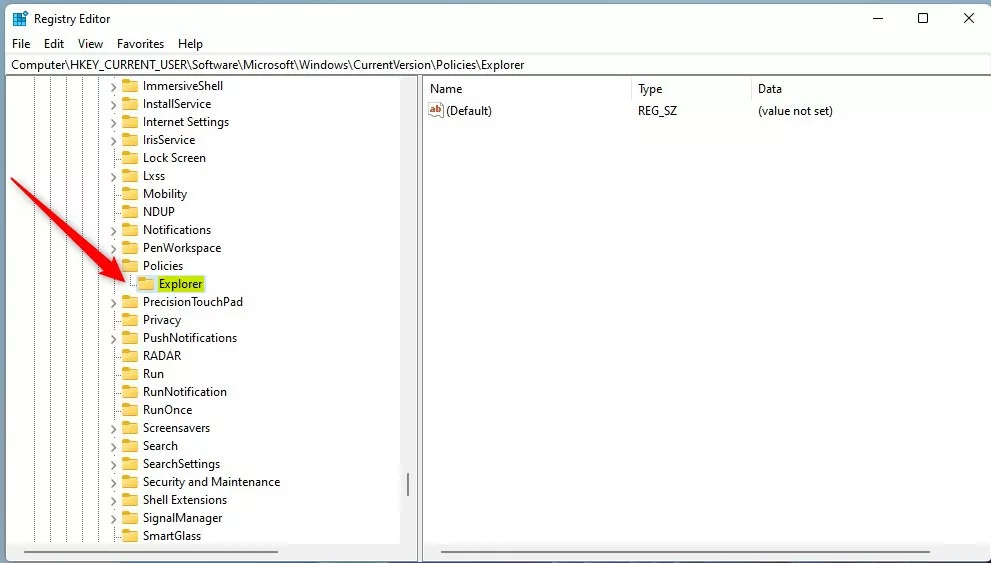This screenshot has width=991, height=563.
Task: Click the Registry Editor title bar icon
Action: [20, 18]
